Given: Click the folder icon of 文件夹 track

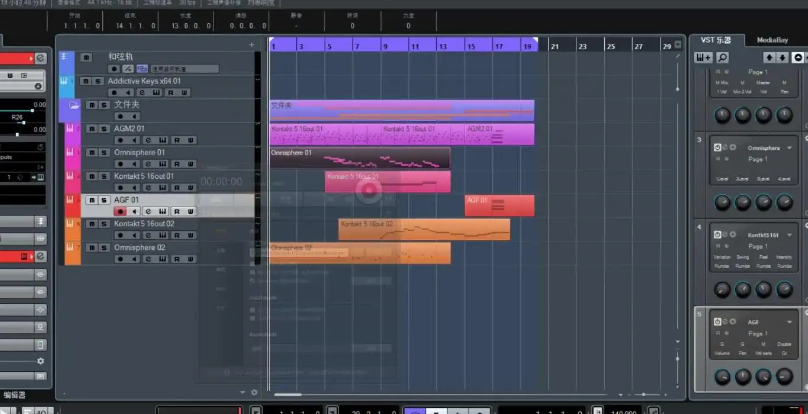Looking at the screenshot, I should (x=75, y=106).
